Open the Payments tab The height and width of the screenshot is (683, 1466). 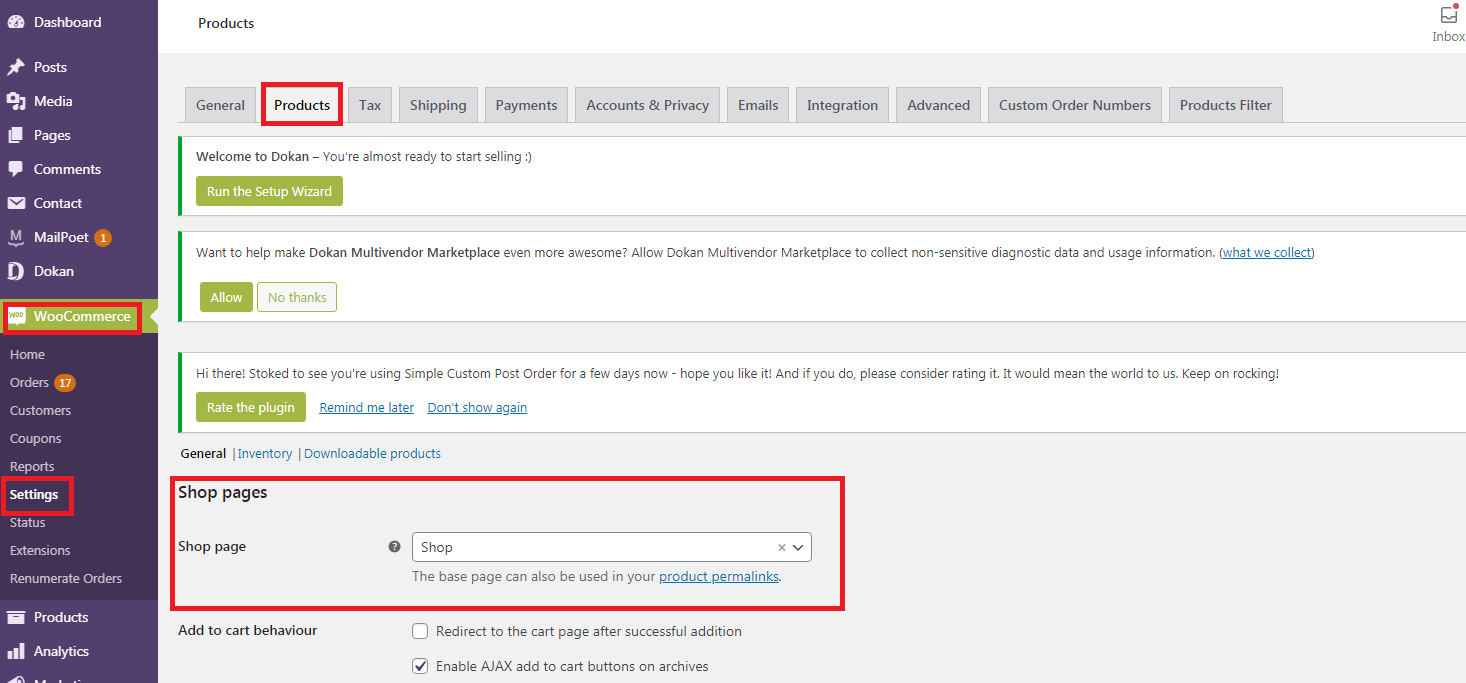[x=526, y=105]
